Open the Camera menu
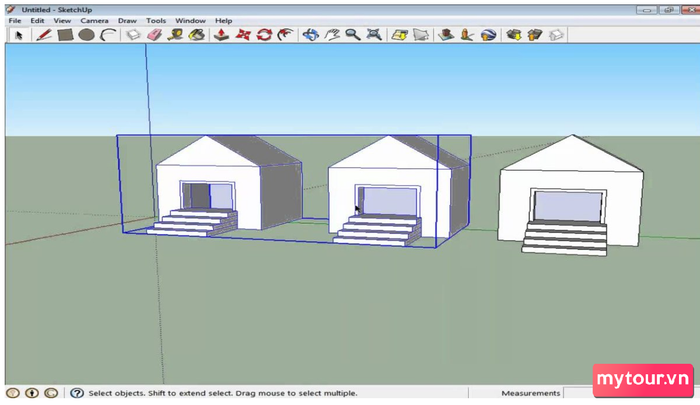Screen dimensions: 700x405 [x=94, y=21]
